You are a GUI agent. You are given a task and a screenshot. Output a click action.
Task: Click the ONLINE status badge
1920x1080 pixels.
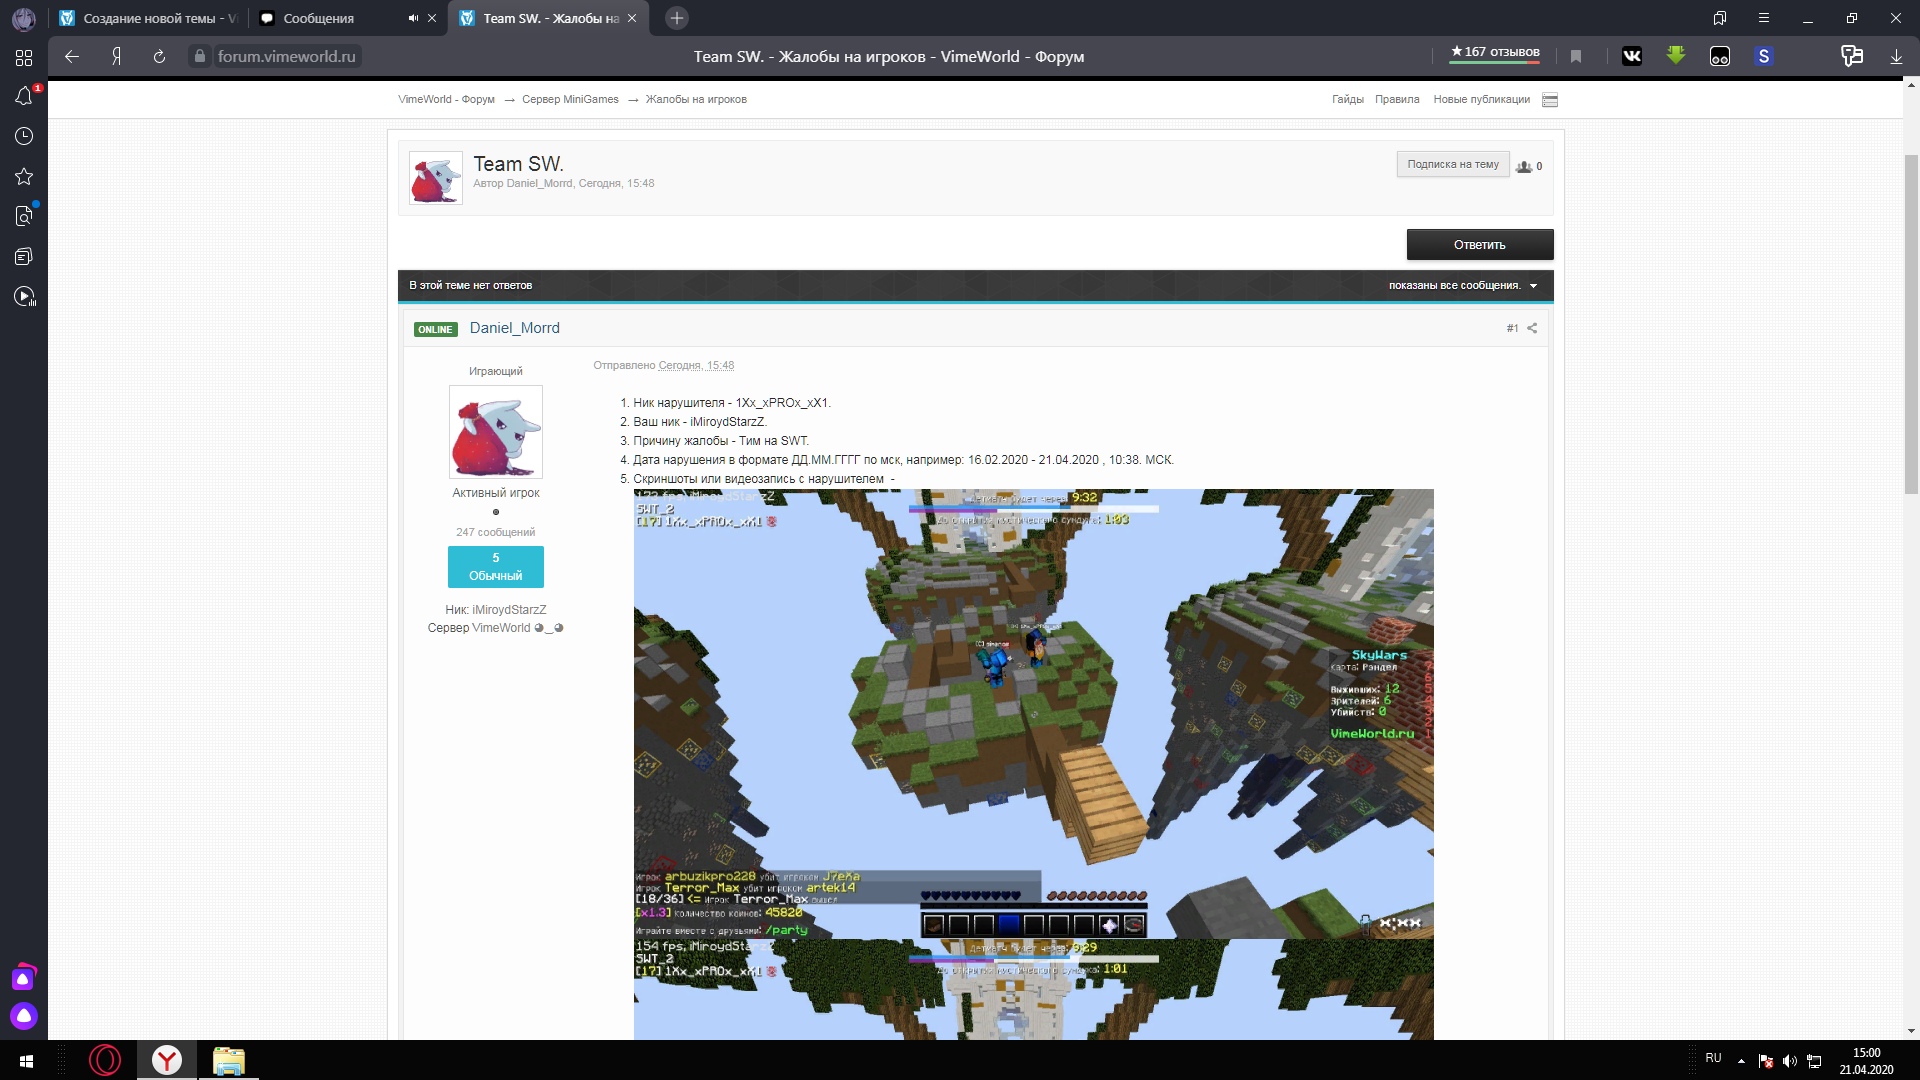pos(436,329)
